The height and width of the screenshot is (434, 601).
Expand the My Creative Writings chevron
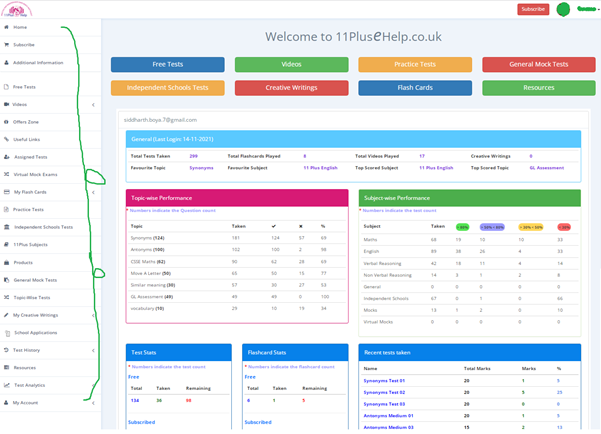click(x=93, y=316)
